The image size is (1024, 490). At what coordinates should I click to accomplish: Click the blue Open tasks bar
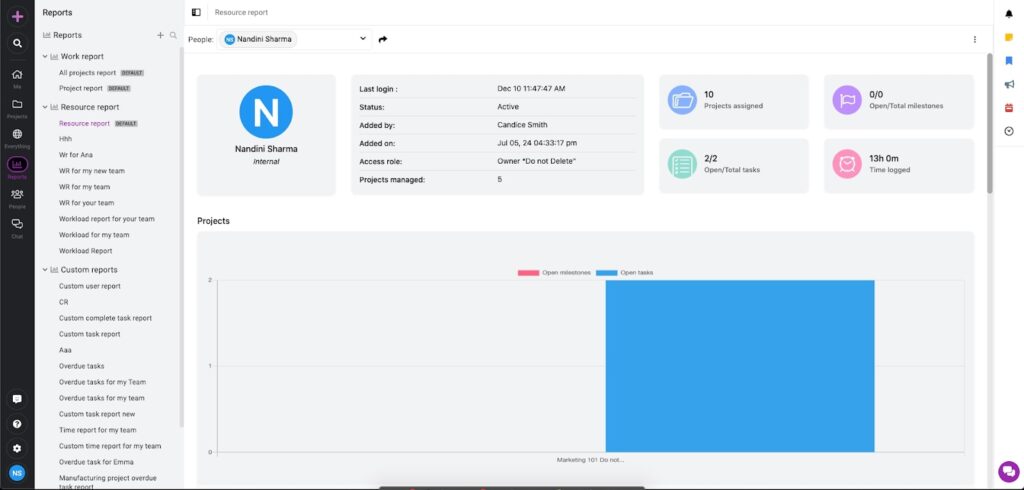tap(740, 366)
